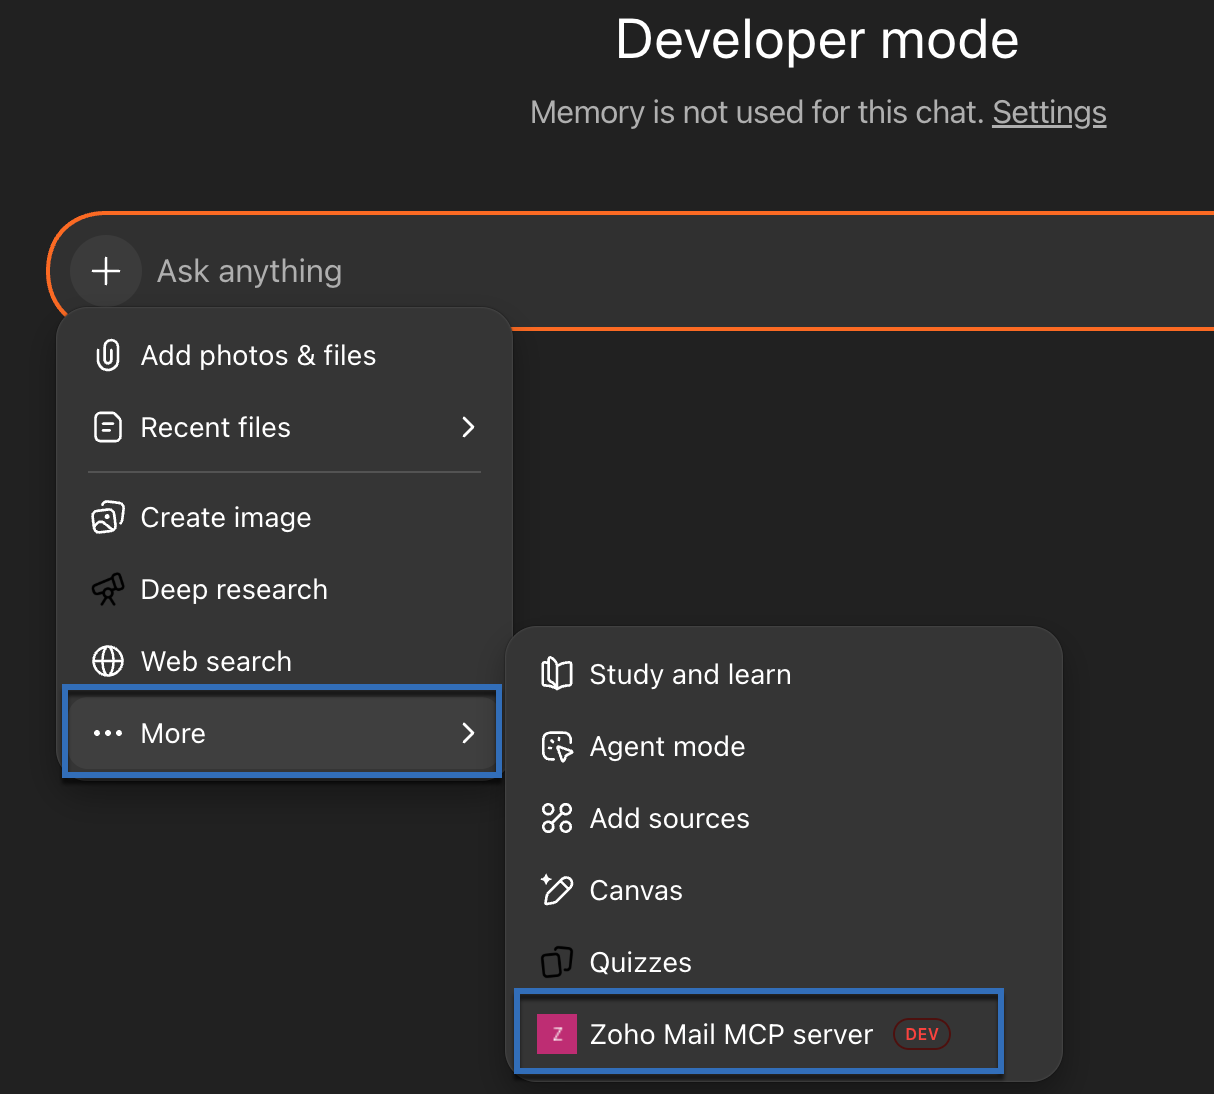Click the Agent mode cursor icon
This screenshot has width=1214, height=1094.
tap(557, 746)
